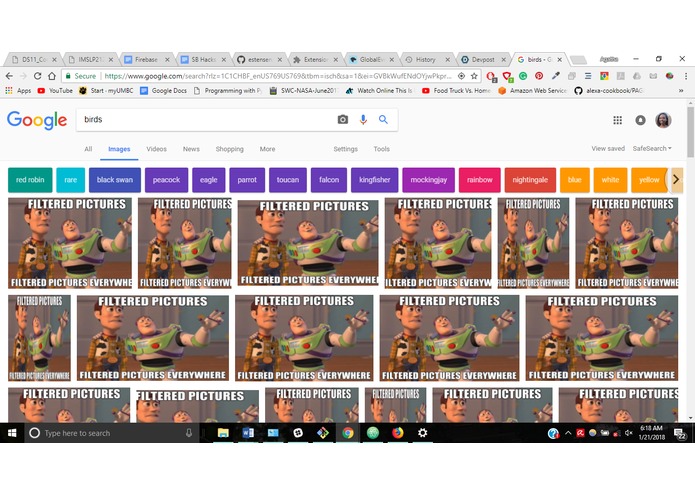The width and height of the screenshot is (695, 494).
Task: Select the All search category
Action: pos(88,149)
